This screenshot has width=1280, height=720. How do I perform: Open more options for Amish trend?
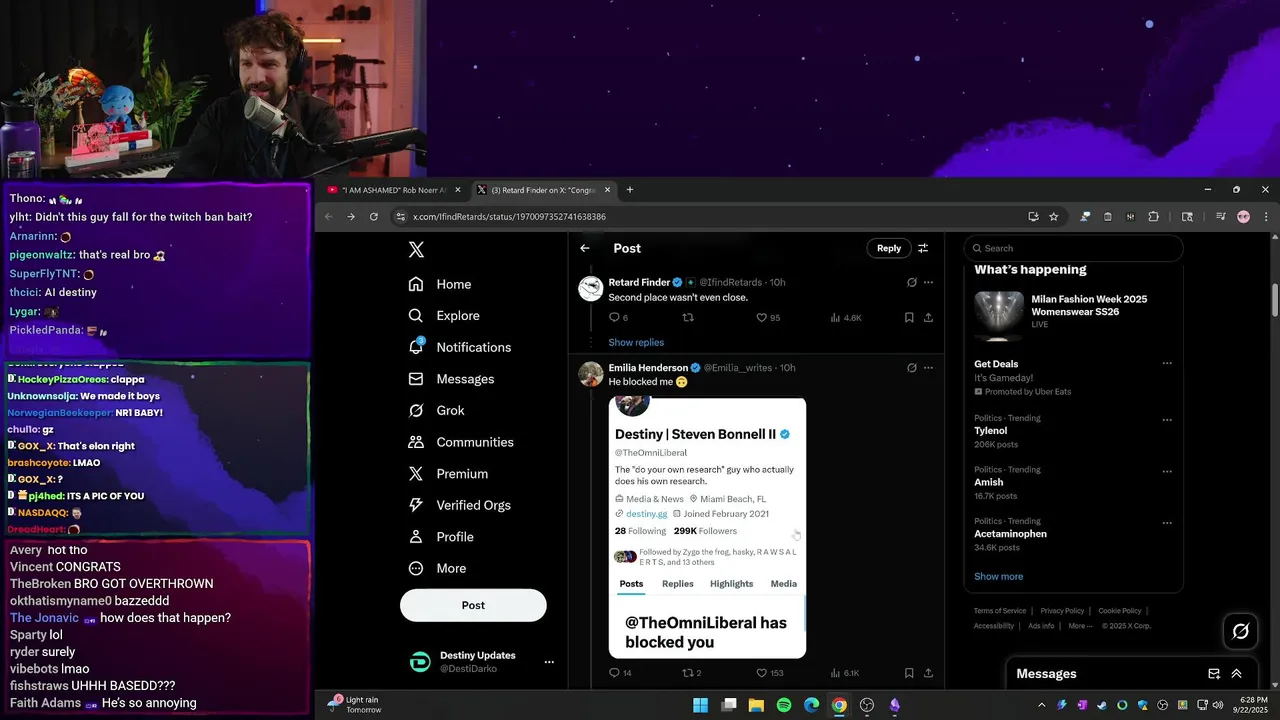click(1167, 471)
